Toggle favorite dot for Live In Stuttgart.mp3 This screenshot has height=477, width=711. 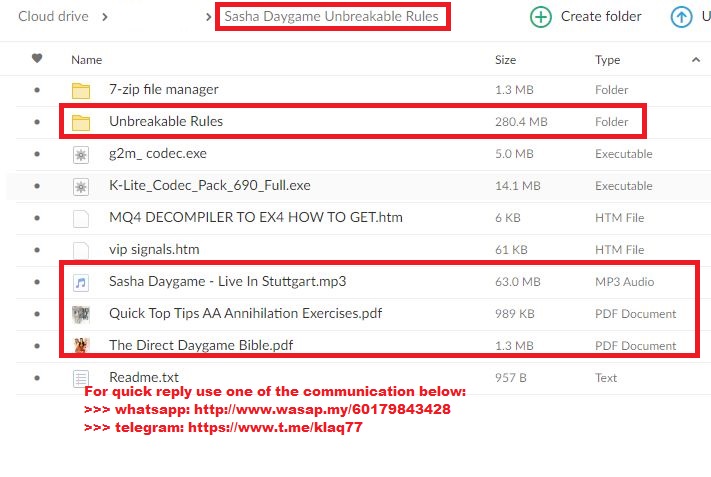pos(37,282)
